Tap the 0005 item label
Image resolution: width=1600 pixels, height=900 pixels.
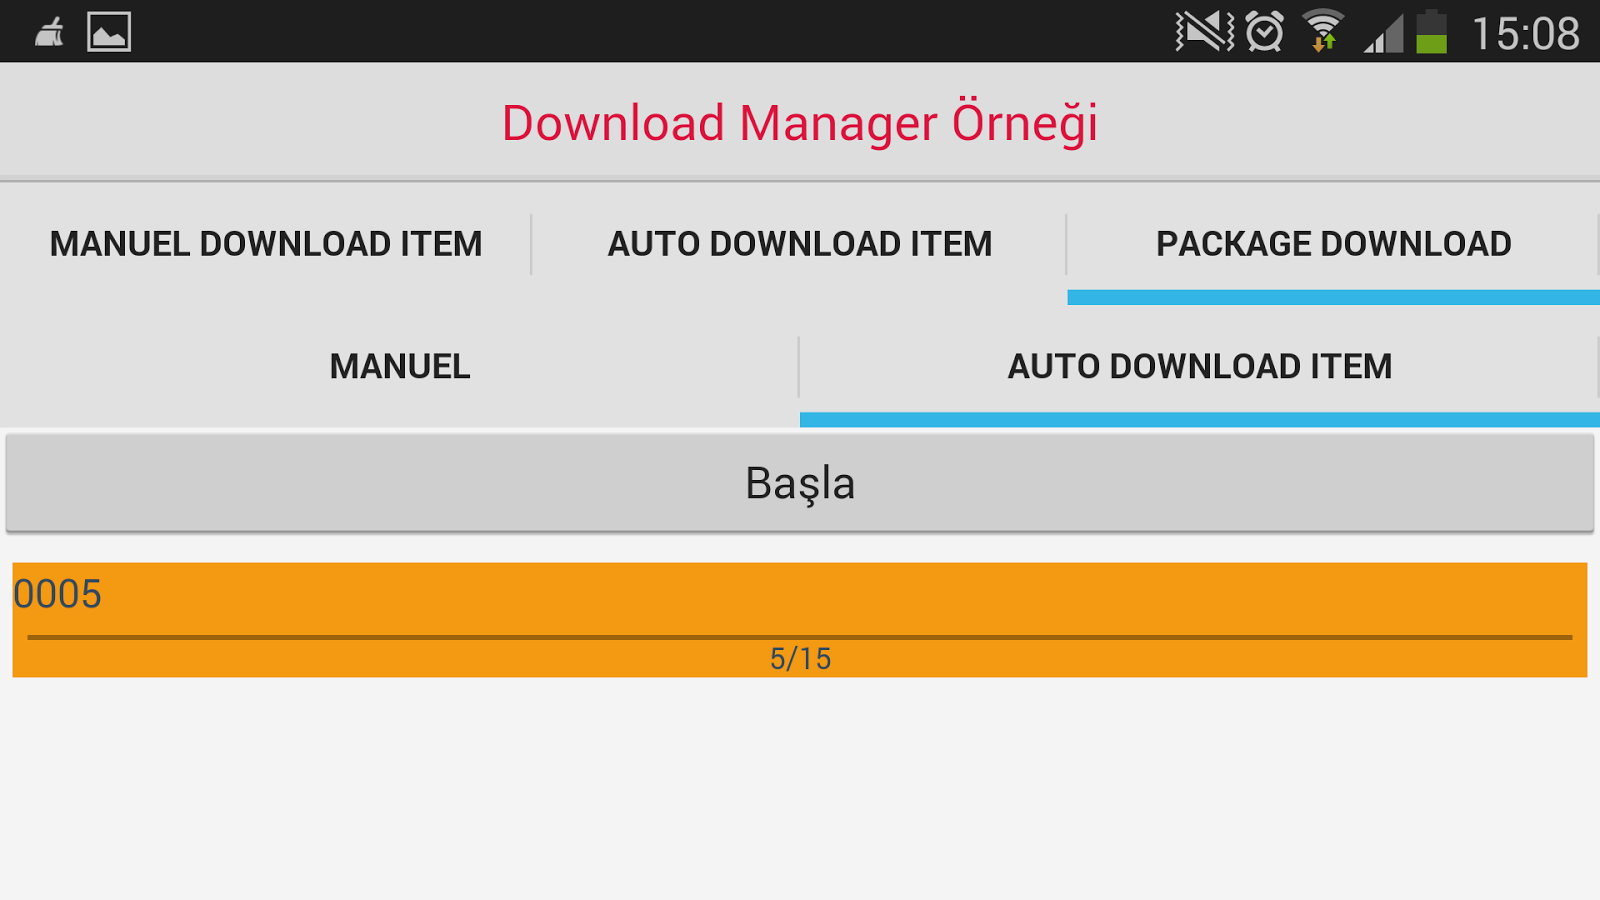click(57, 594)
